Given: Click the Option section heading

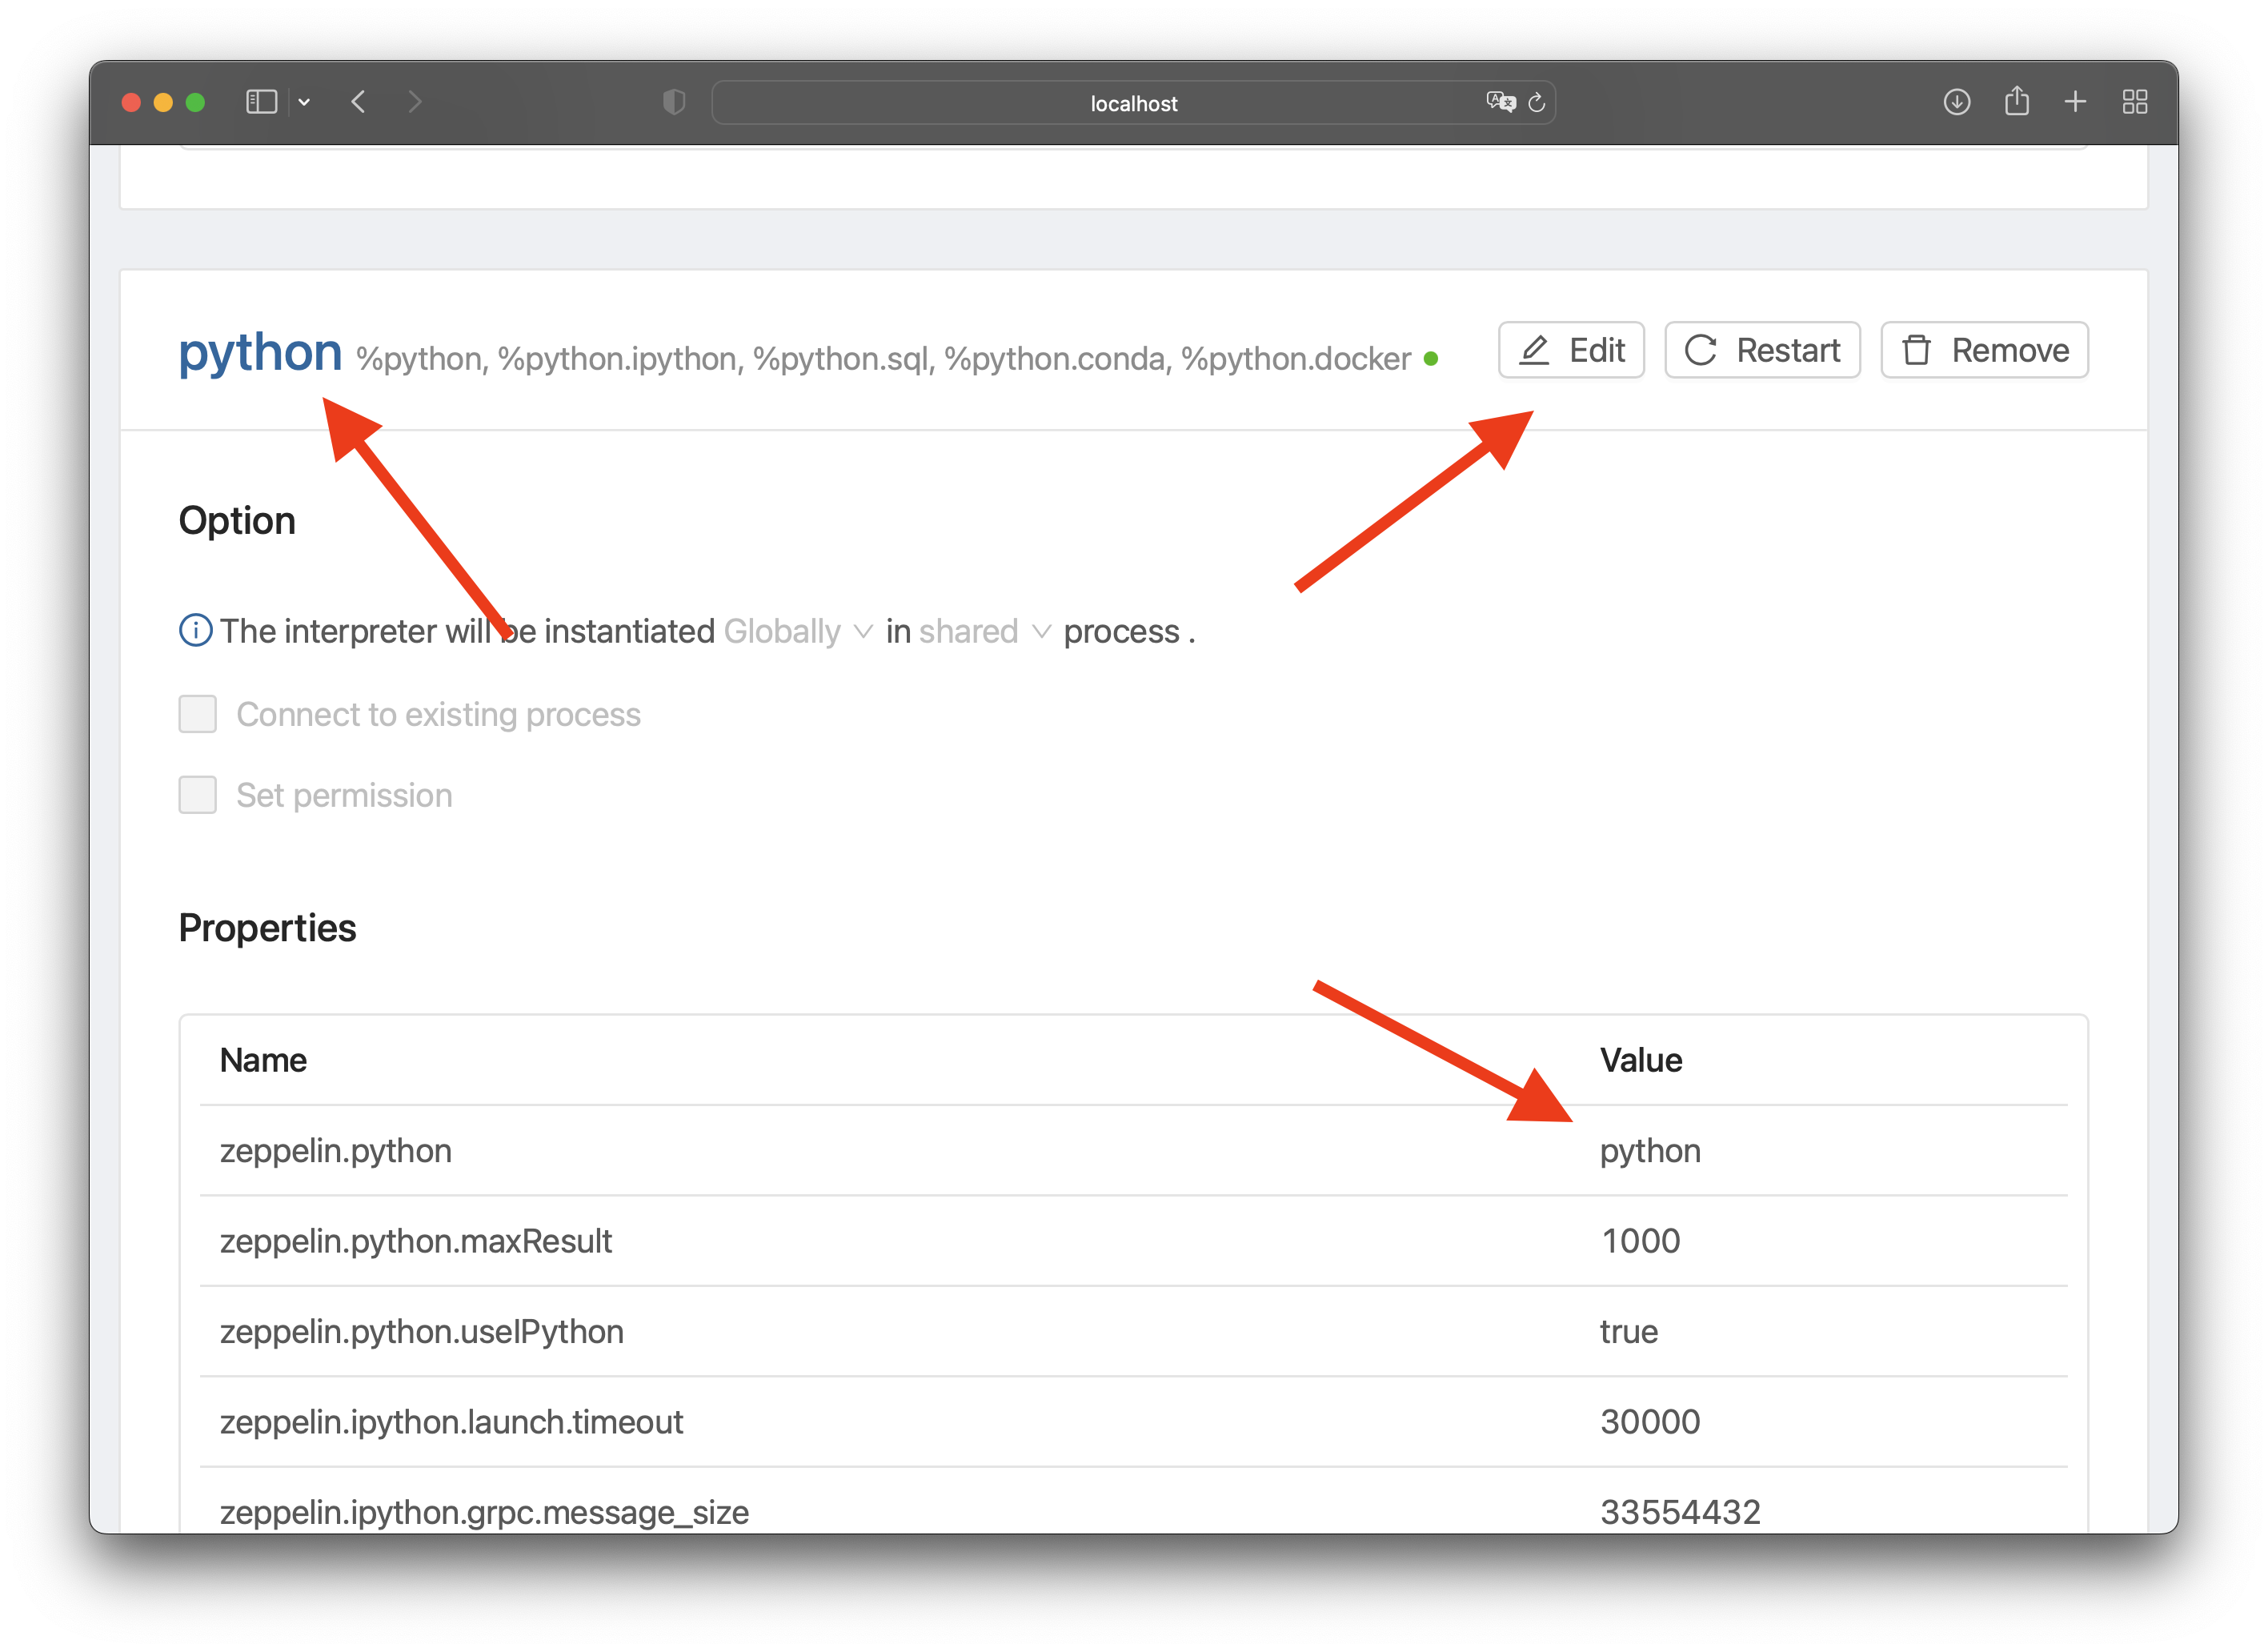Looking at the screenshot, I should coord(237,521).
